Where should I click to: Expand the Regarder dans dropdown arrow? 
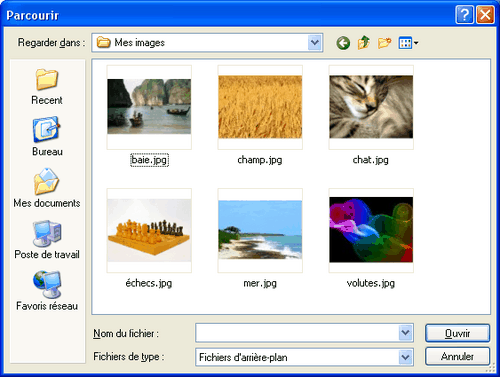coord(315,43)
